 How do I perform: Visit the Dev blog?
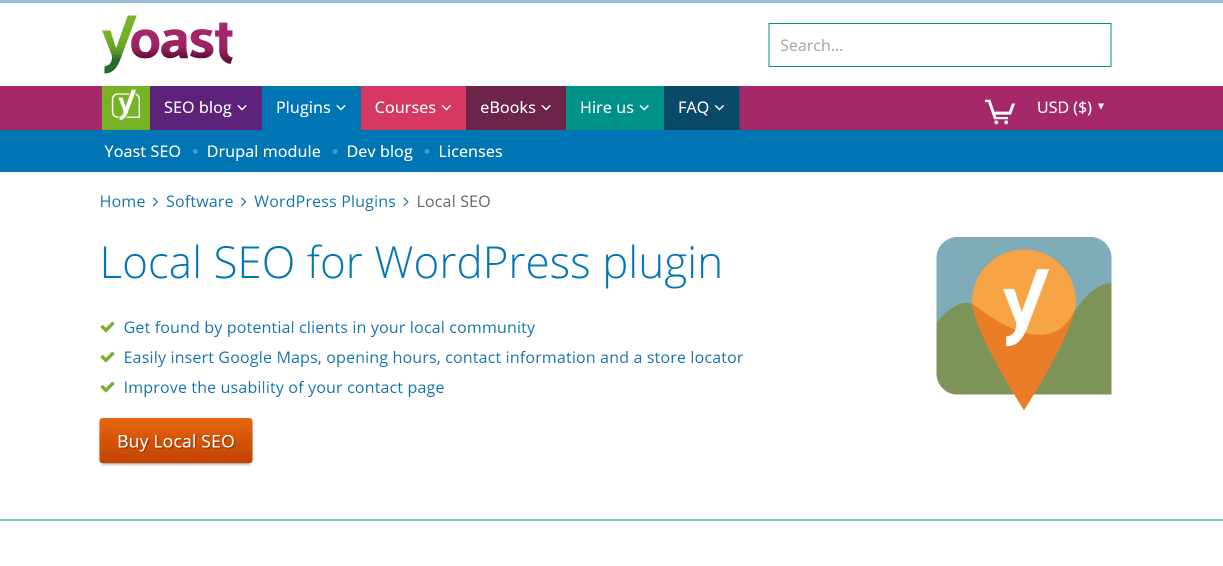coord(380,152)
